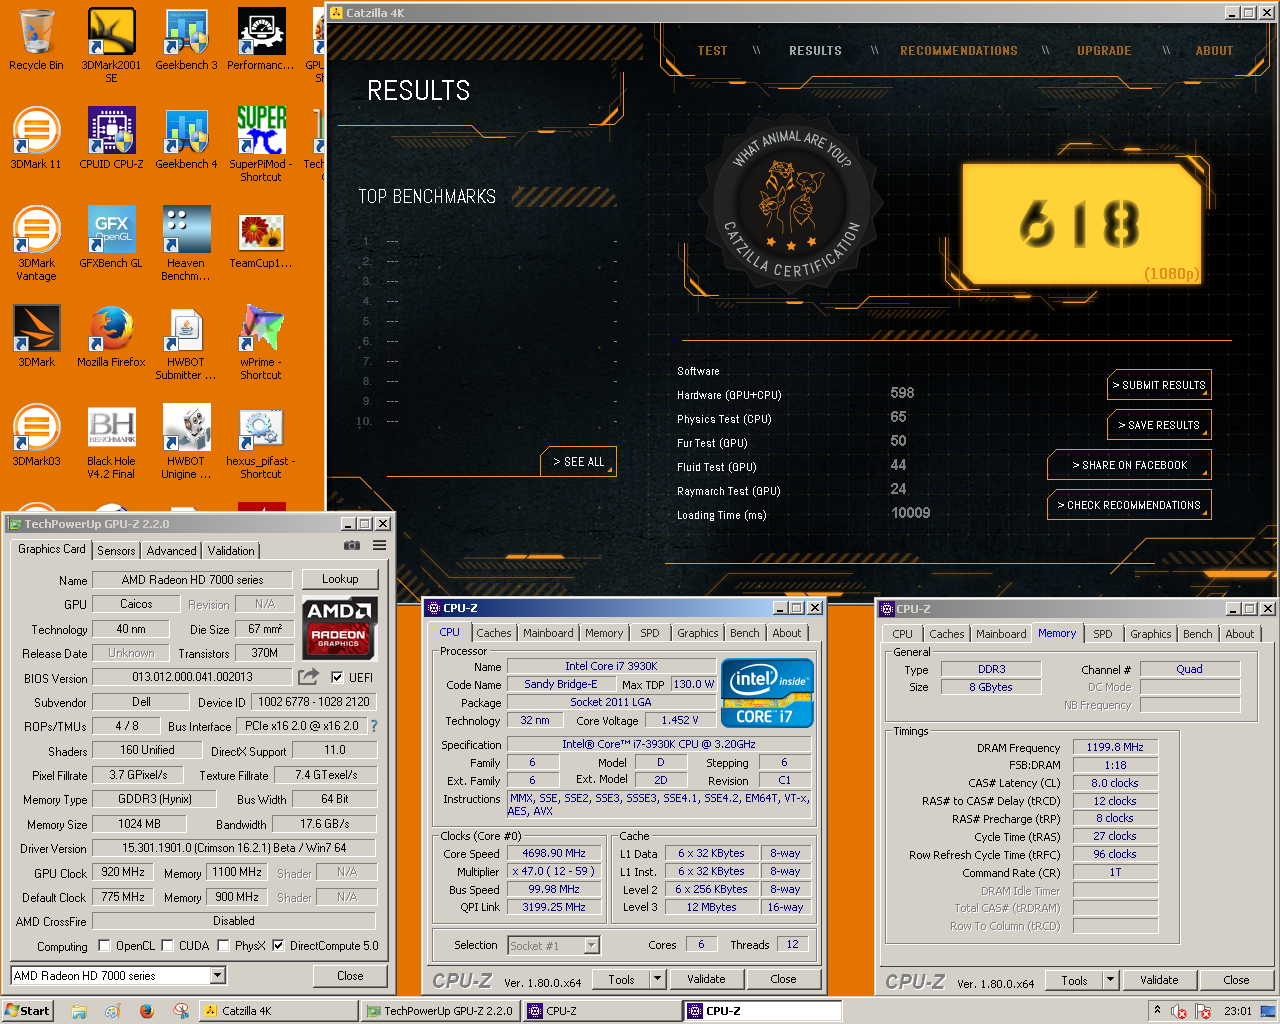This screenshot has width=1280, height=1024.
Task: Click GPU-Z screenshot camera icon
Action: 352,545
